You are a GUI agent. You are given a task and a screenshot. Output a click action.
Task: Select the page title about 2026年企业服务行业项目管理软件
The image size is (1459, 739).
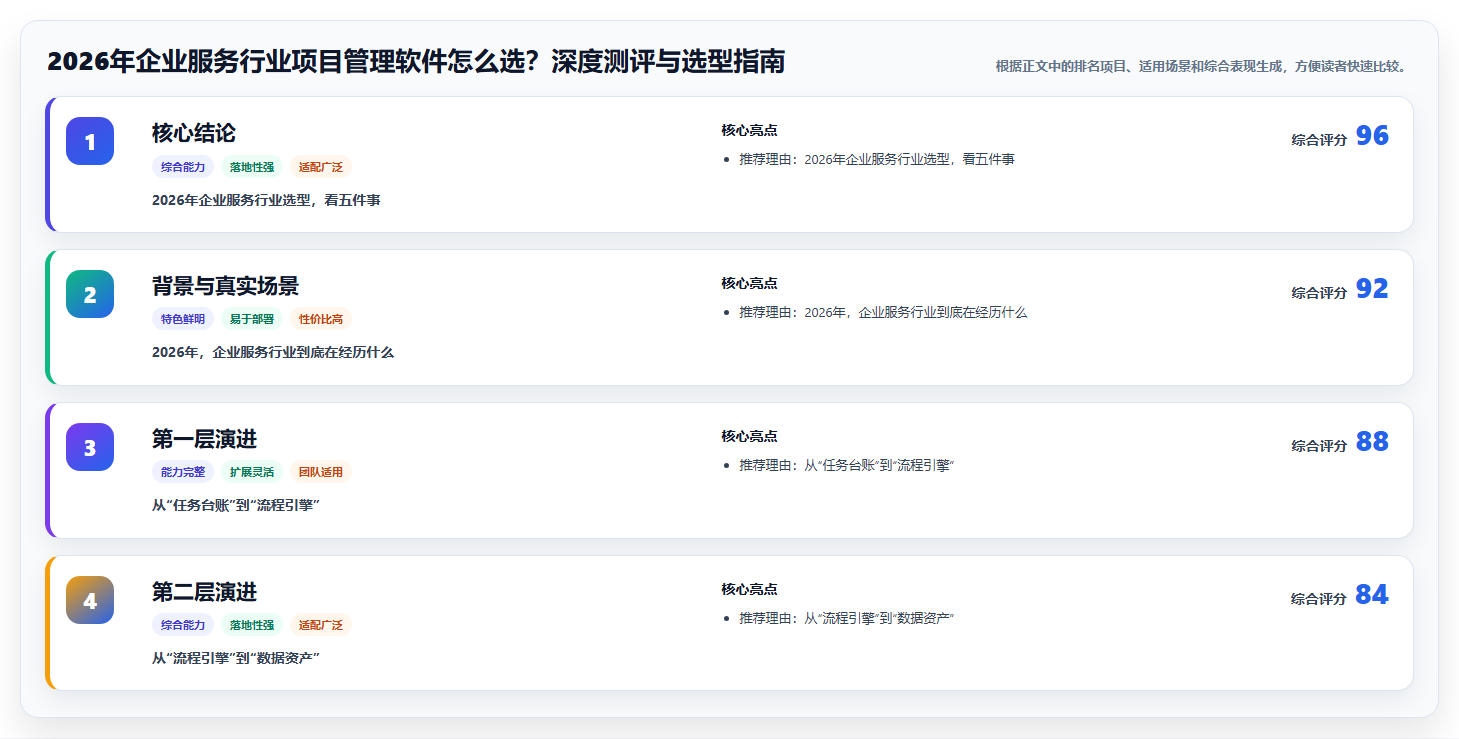point(416,62)
